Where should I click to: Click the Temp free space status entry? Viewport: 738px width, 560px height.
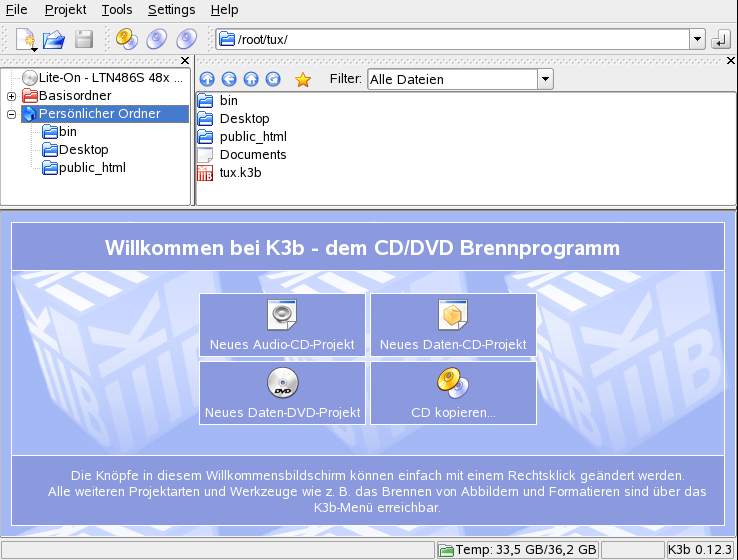517,550
